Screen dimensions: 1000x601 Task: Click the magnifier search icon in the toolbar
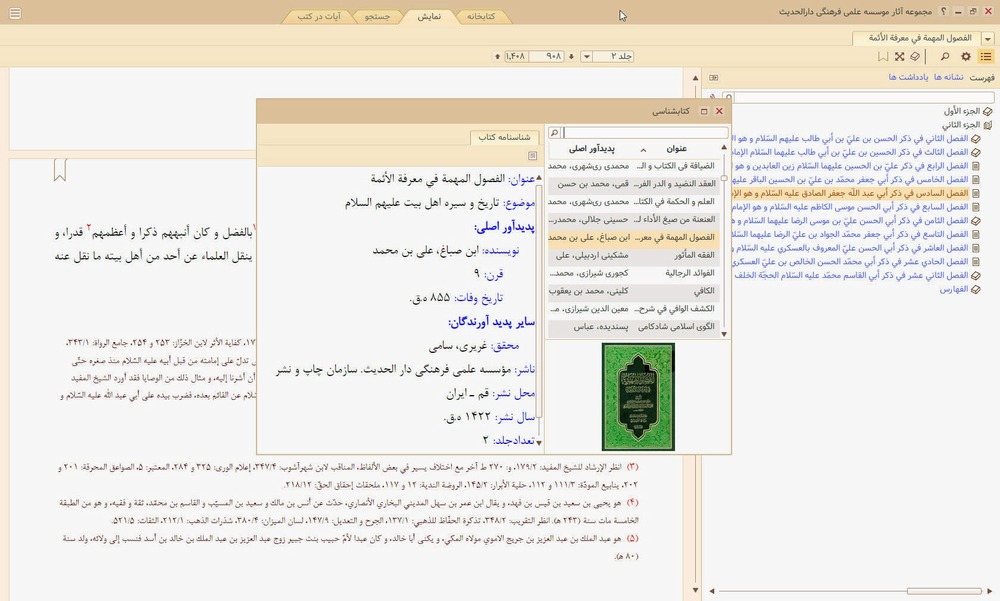[x=944, y=57]
